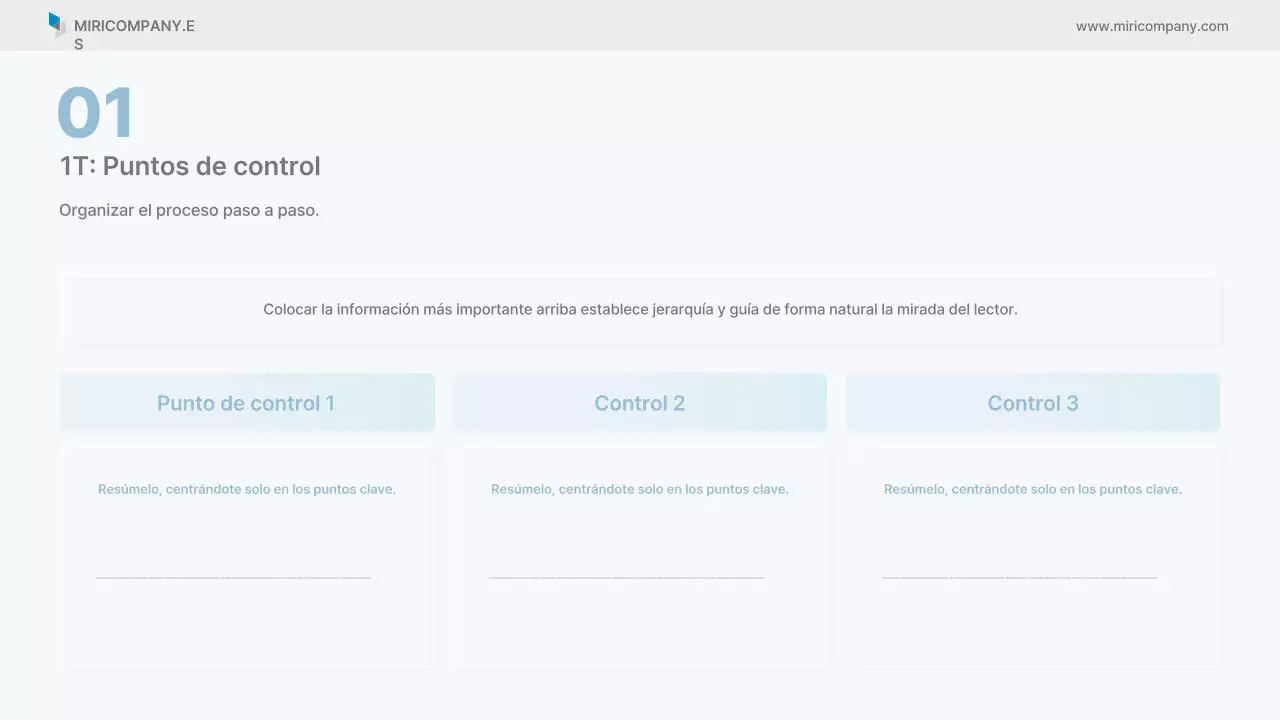
Task: Select the subtitle 'Organizar el proceso paso a paso.'
Action: [189, 211]
